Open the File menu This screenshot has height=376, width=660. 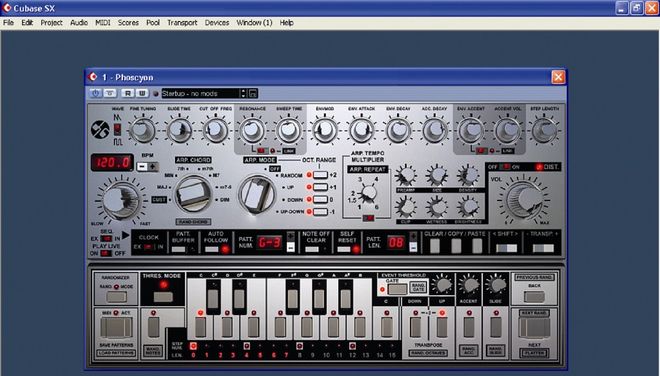(8, 23)
